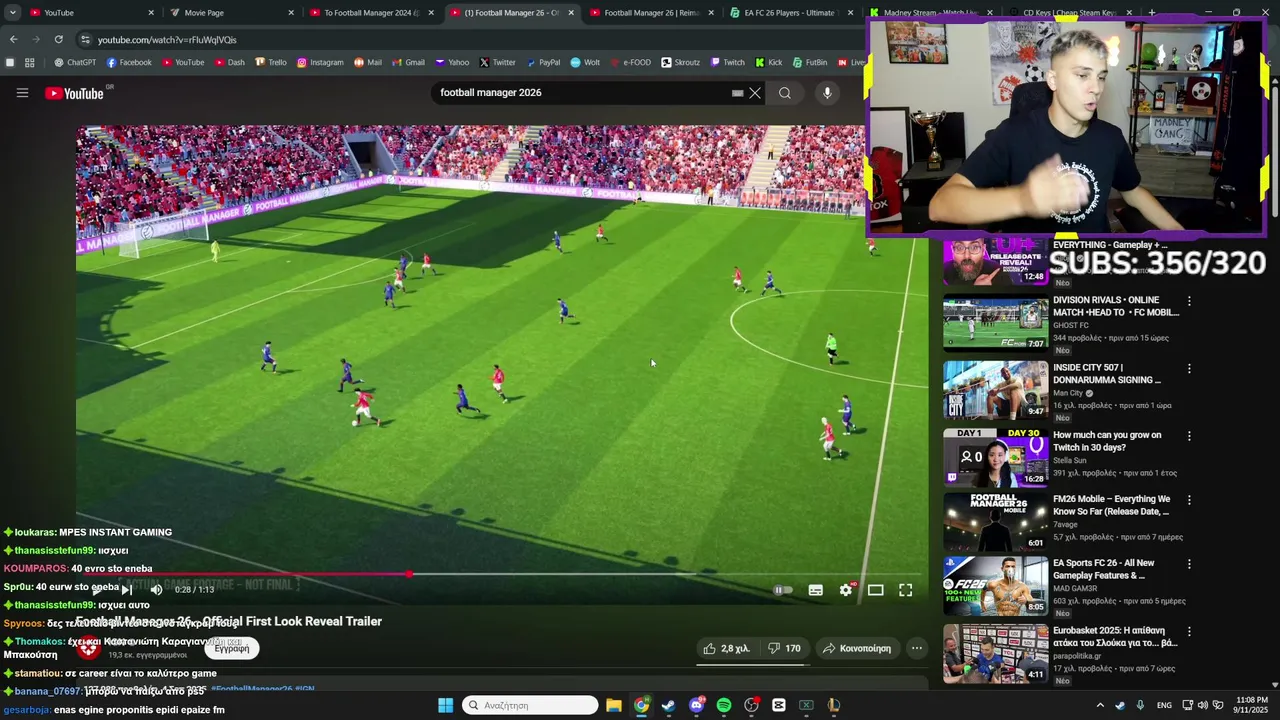The width and height of the screenshot is (1280, 720).
Task: Reload the current page
Action: point(59,39)
